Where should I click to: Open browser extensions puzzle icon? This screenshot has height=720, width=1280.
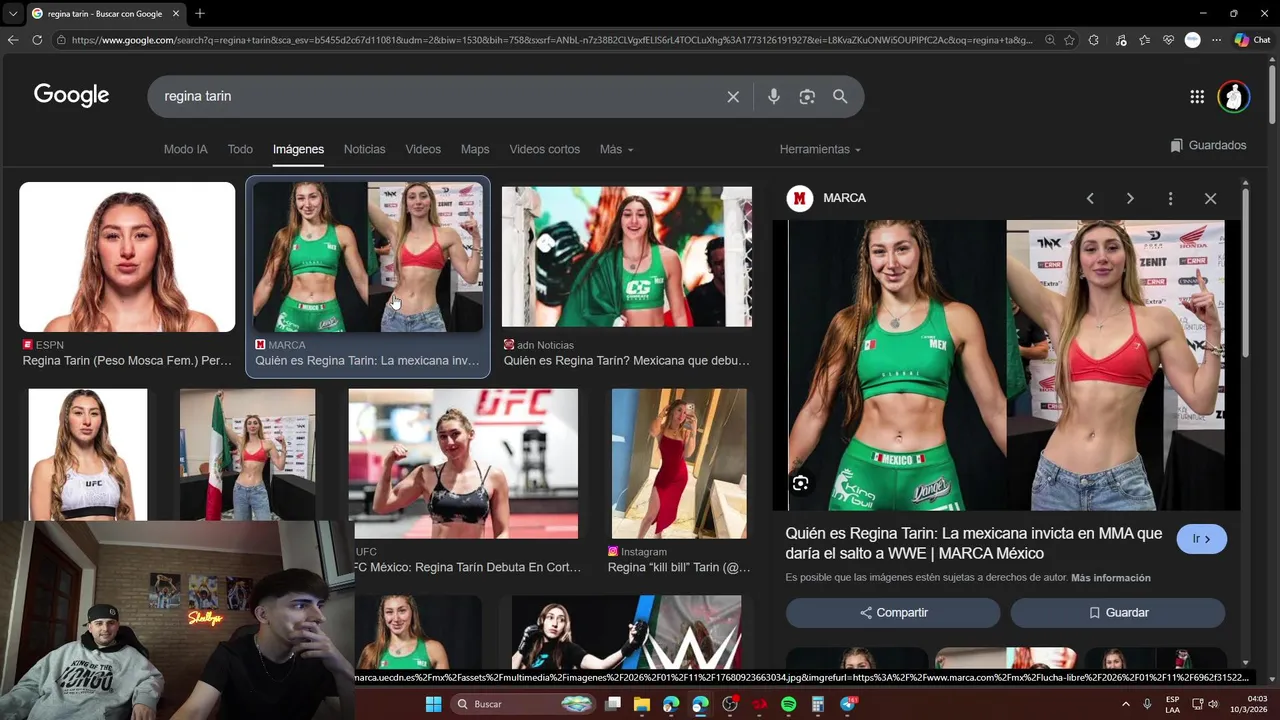pos(1093,40)
